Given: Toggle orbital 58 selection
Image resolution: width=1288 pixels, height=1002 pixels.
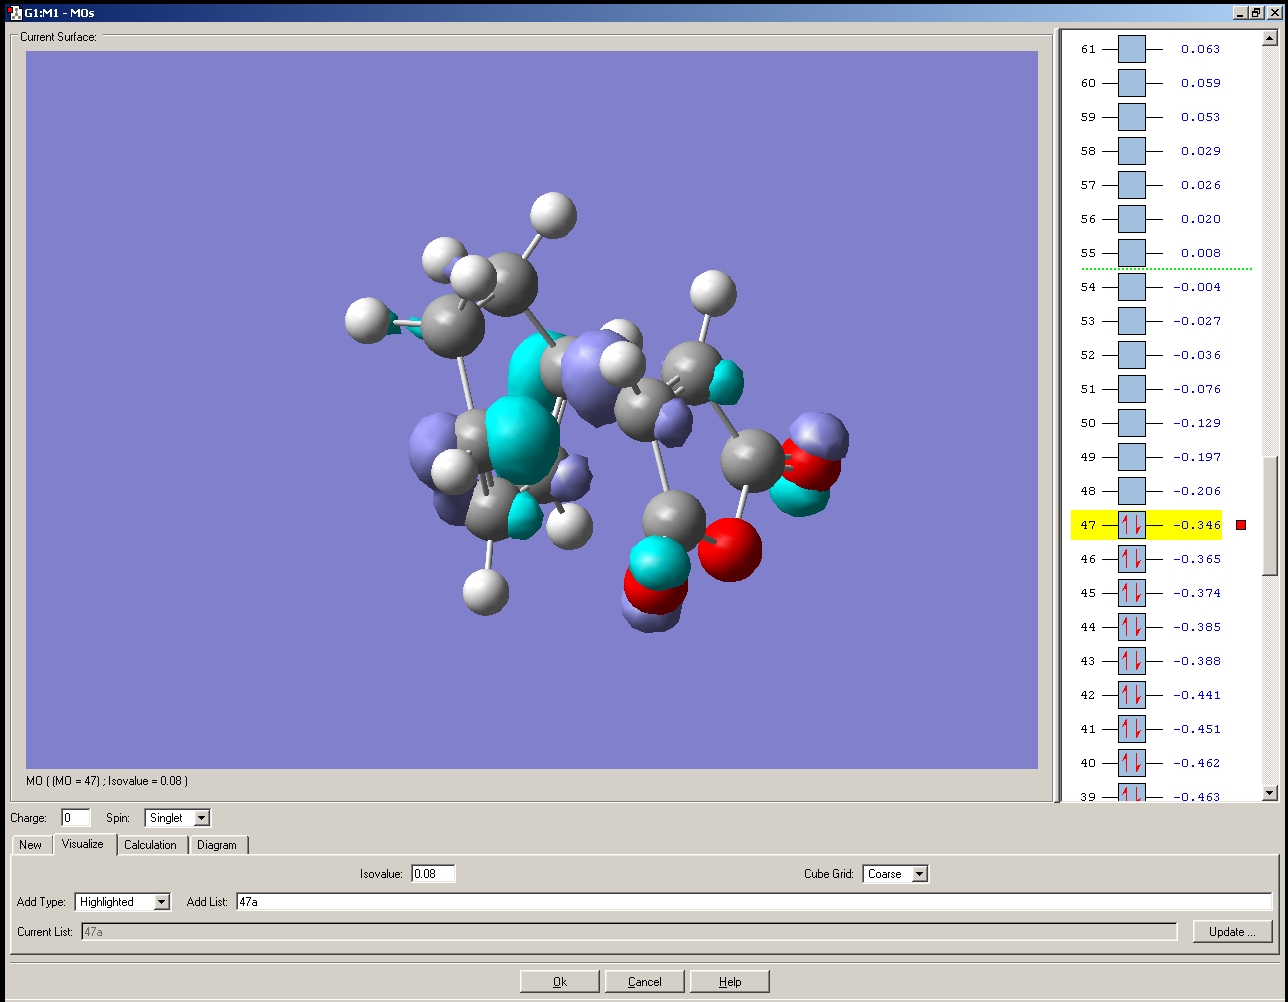Looking at the screenshot, I should click(1131, 151).
